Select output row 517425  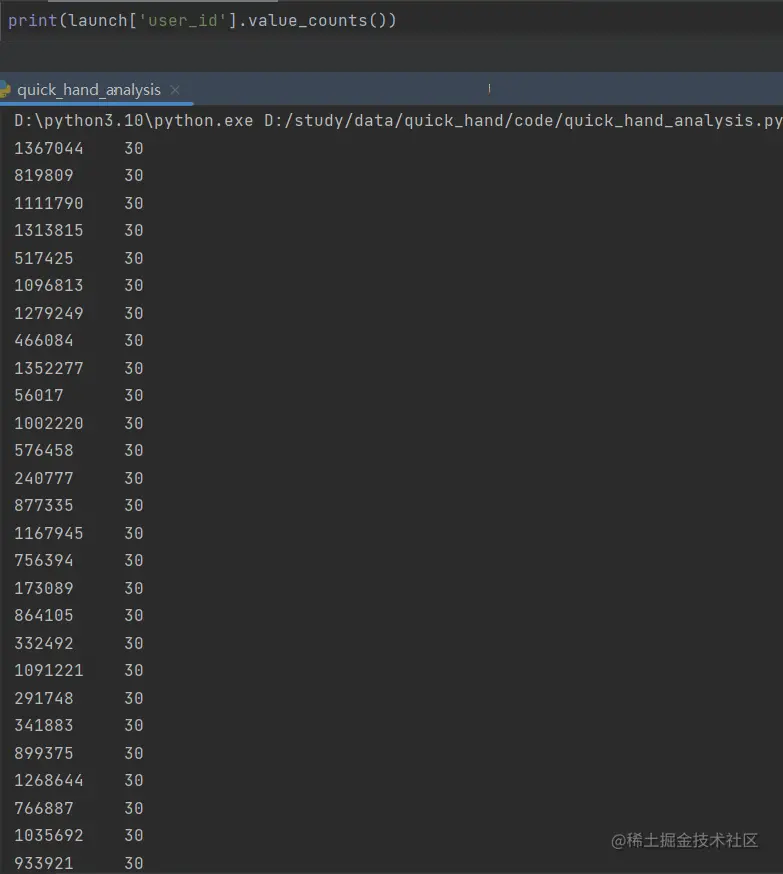pyautogui.click(x=79, y=259)
